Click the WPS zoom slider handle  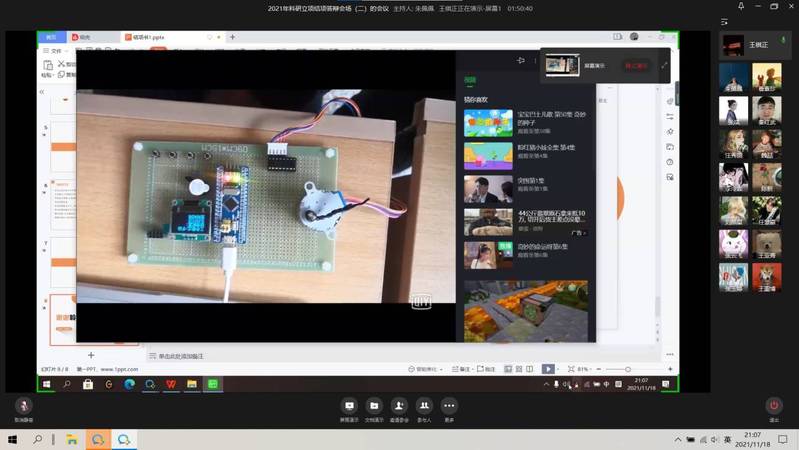click(x=628, y=369)
